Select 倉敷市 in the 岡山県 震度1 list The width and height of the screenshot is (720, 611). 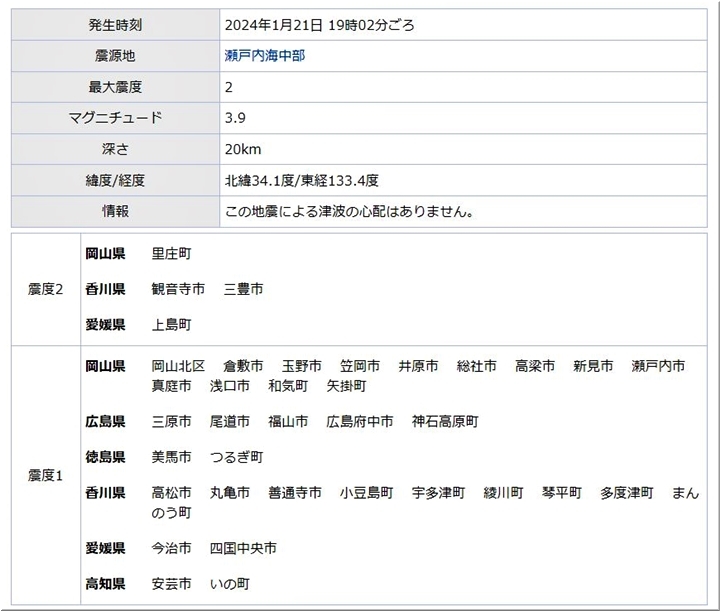pyautogui.click(x=243, y=366)
